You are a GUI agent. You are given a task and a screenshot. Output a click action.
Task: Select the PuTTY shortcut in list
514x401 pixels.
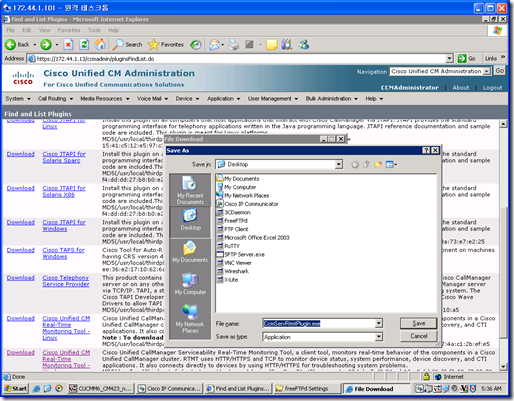tap(228, 246)
